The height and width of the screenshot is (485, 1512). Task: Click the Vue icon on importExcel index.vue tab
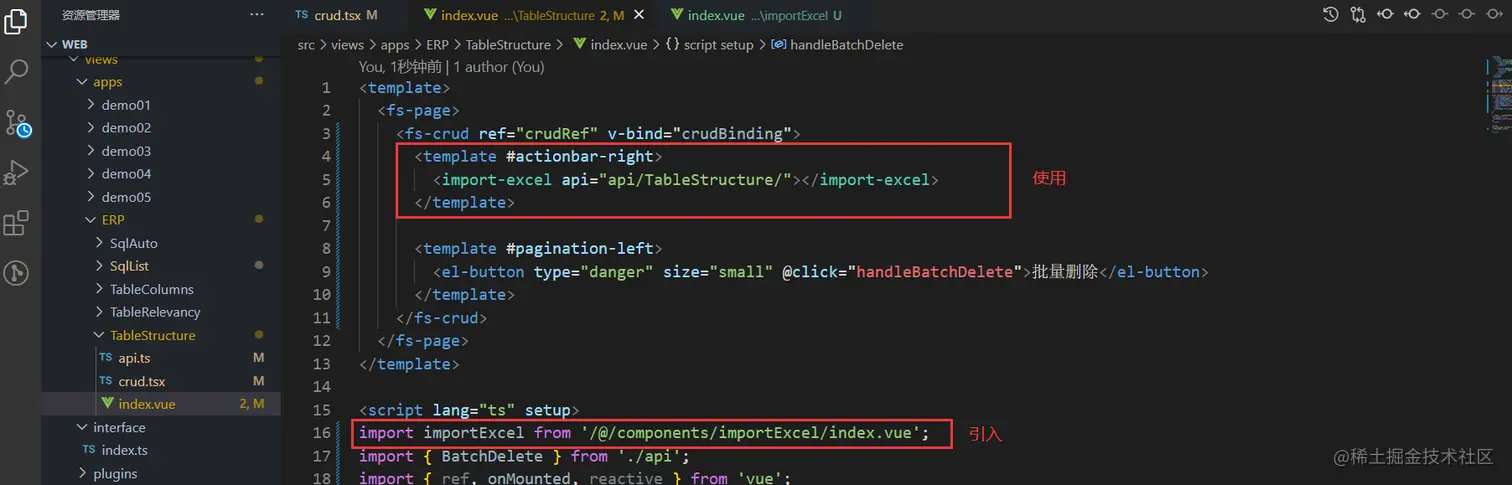[677, 15]
